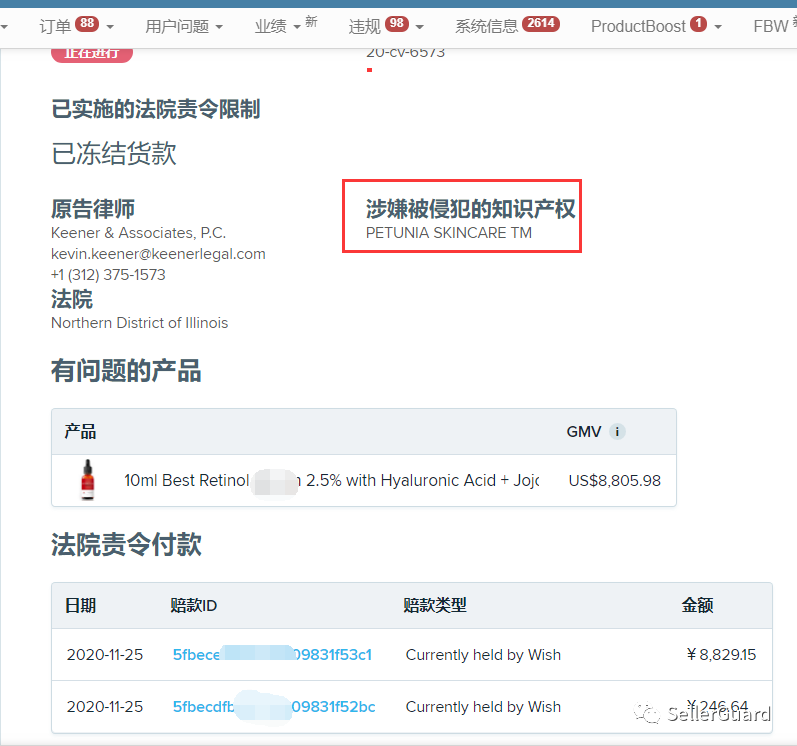The width and height of the screenshot is (797, 746).
Task: Click the ProductBoost notification badge
Action: (698, 23)
